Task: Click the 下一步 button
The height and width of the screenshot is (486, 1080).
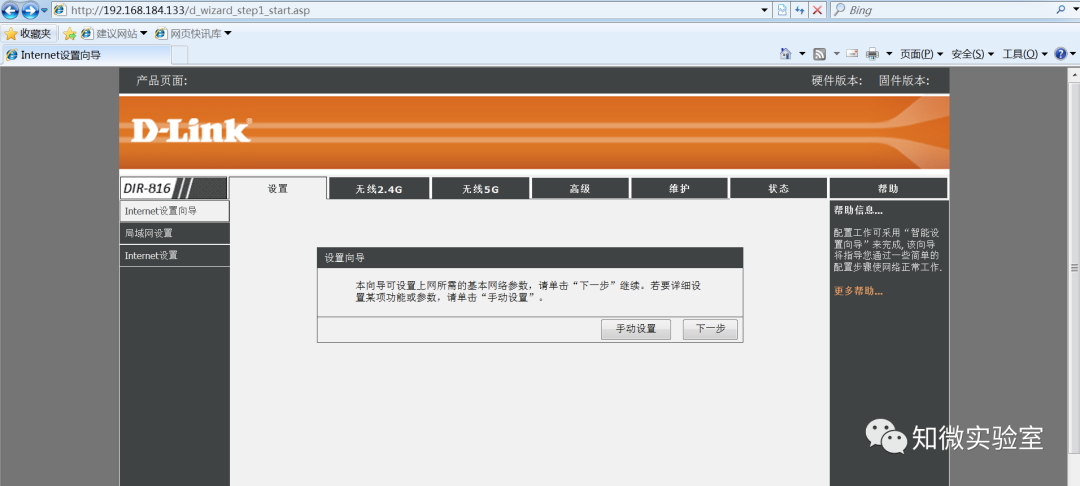Action: pyautogui.click(x=710, y=329)
